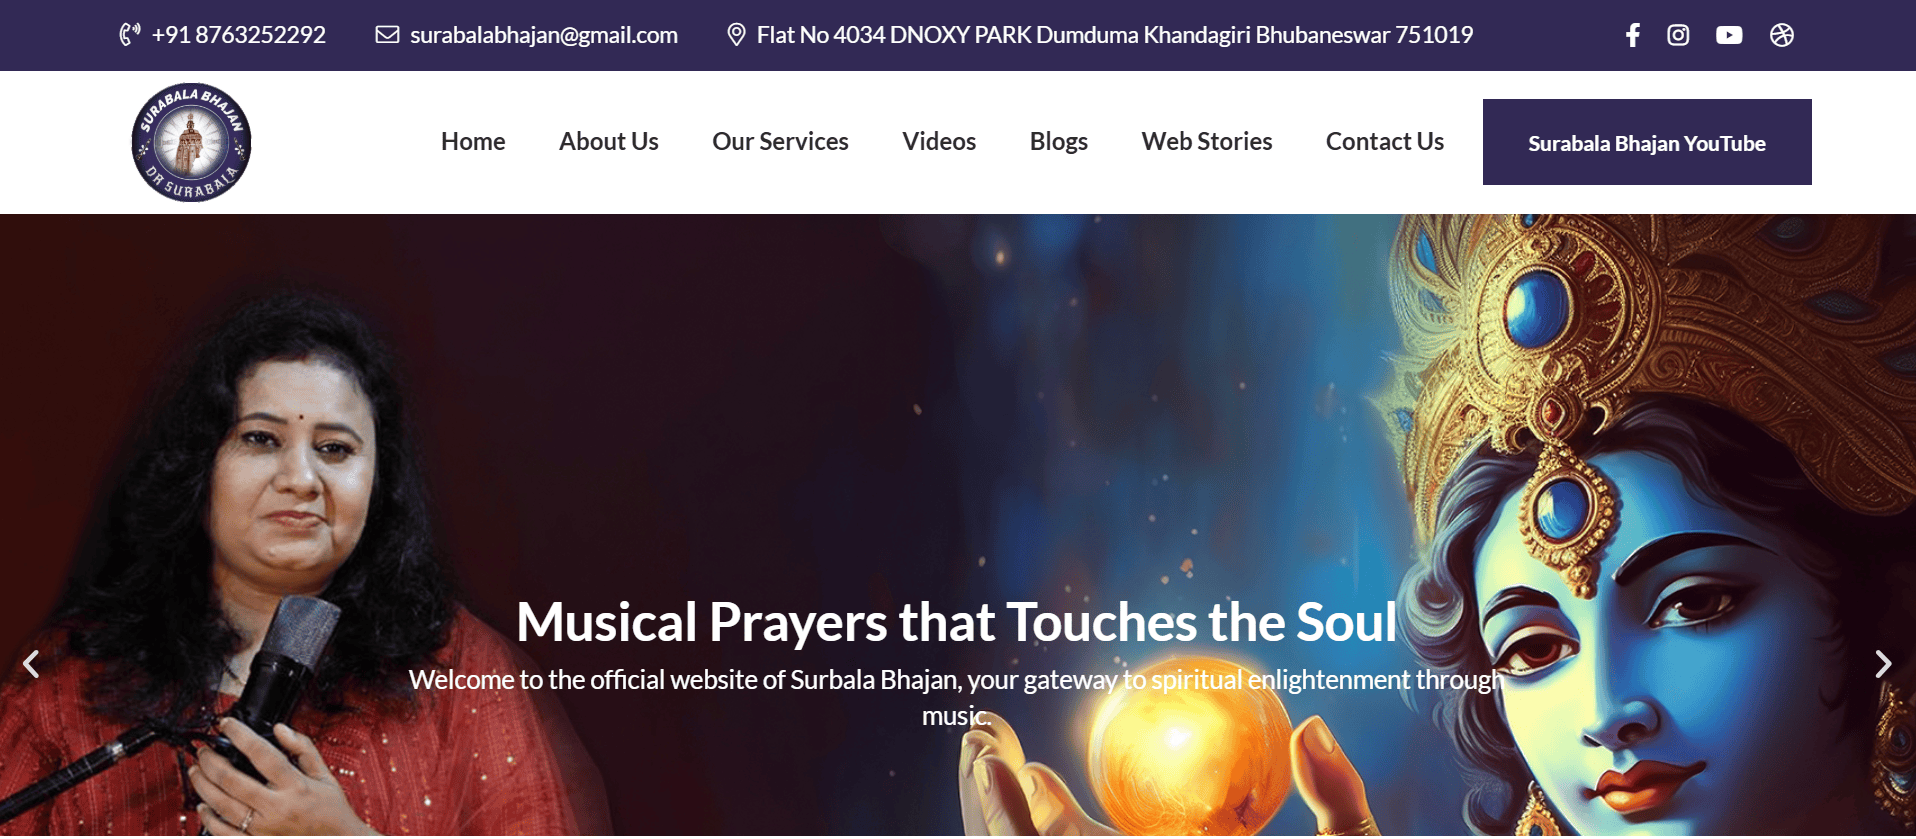Open the About Us page
Viewport: 1916px width, 839px height.
[609, 142]
